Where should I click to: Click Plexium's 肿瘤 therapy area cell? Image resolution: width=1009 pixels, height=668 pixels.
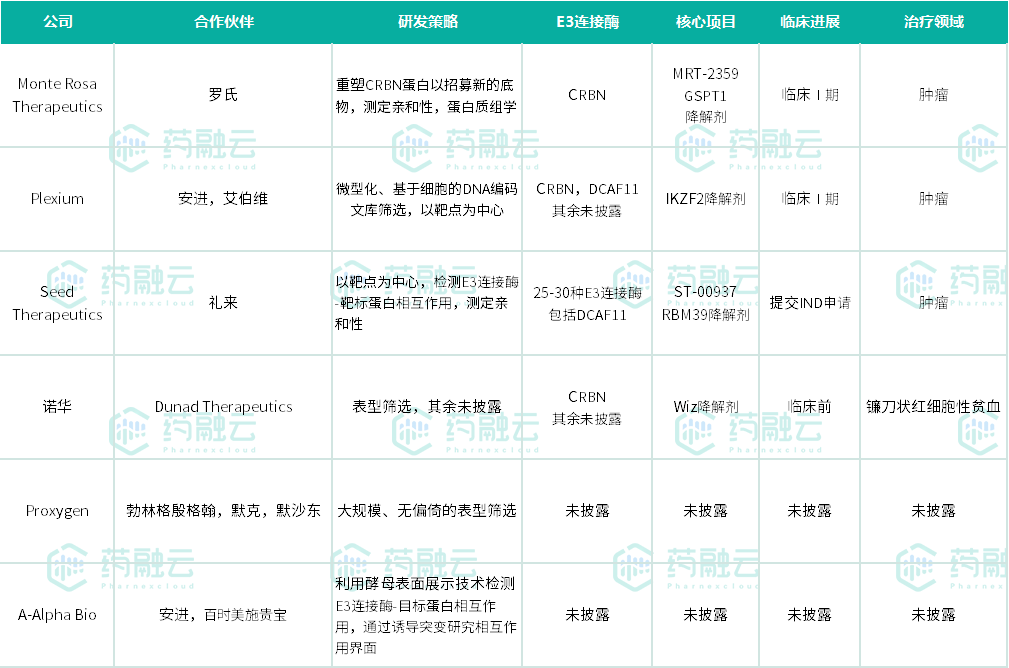pos(934,199)
